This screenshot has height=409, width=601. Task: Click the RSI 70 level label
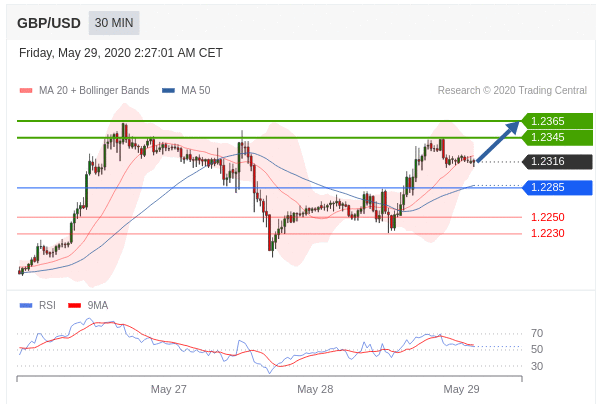(x=537, y=333)
